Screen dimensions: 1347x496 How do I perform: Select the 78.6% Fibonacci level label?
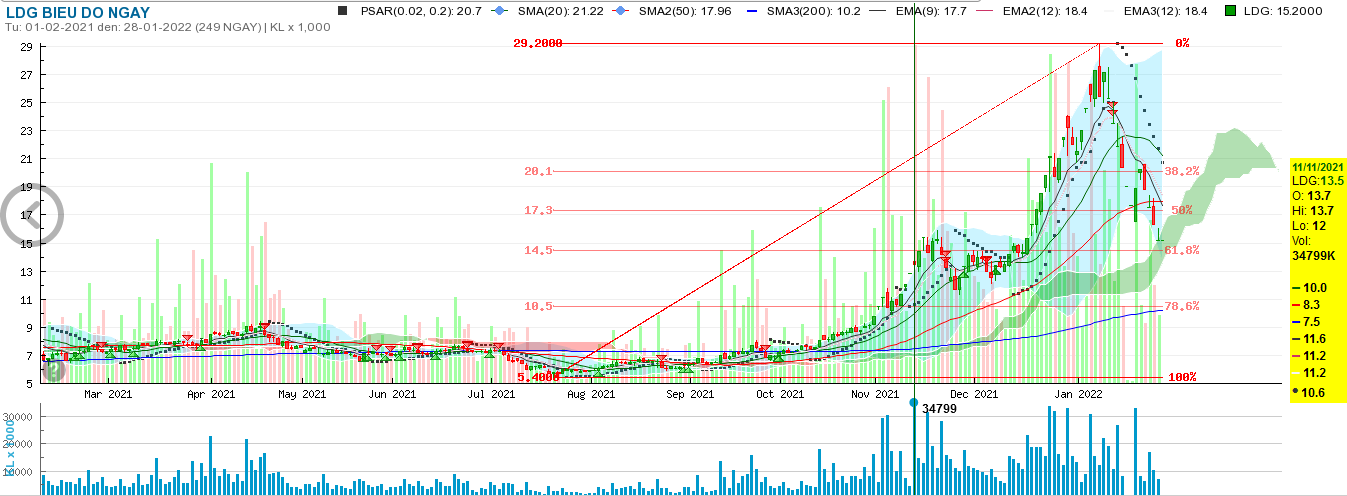coord(1183,306)
